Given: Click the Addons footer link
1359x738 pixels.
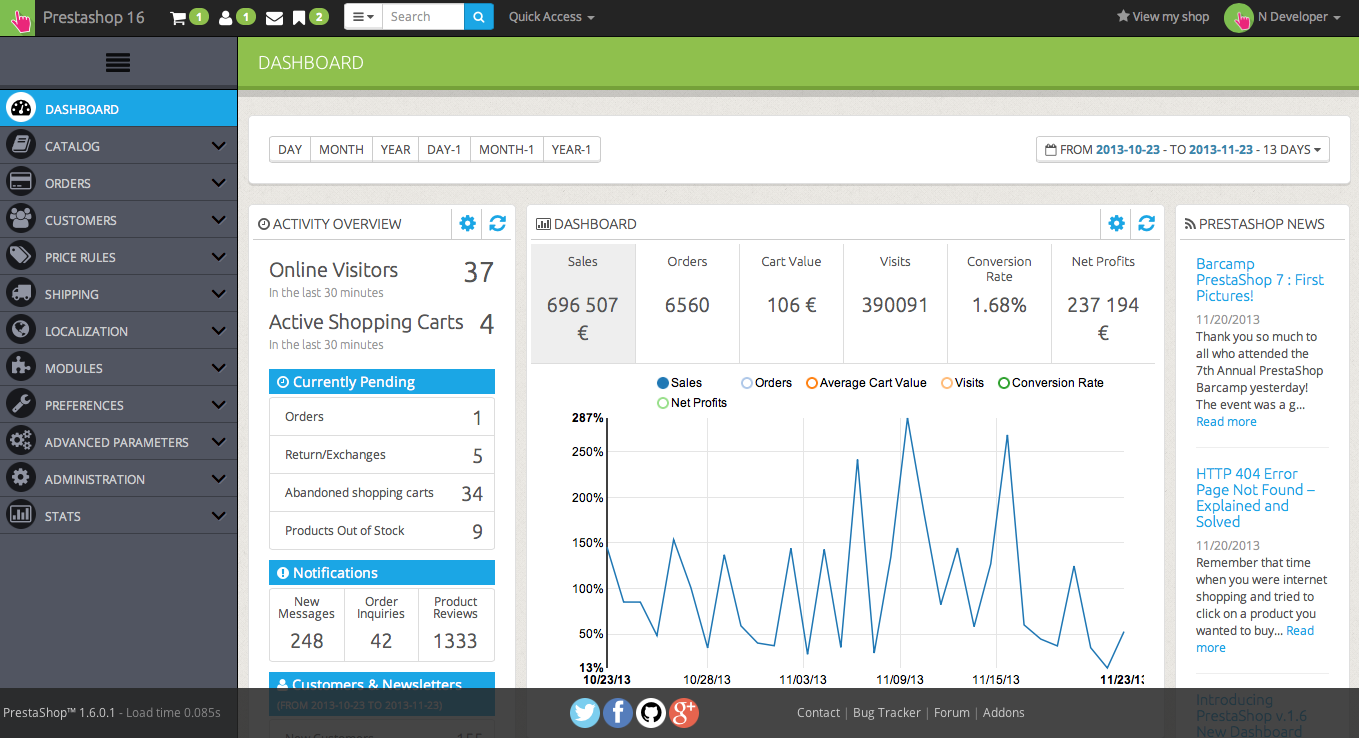Looking at the screenshot, I should 1004,713.
